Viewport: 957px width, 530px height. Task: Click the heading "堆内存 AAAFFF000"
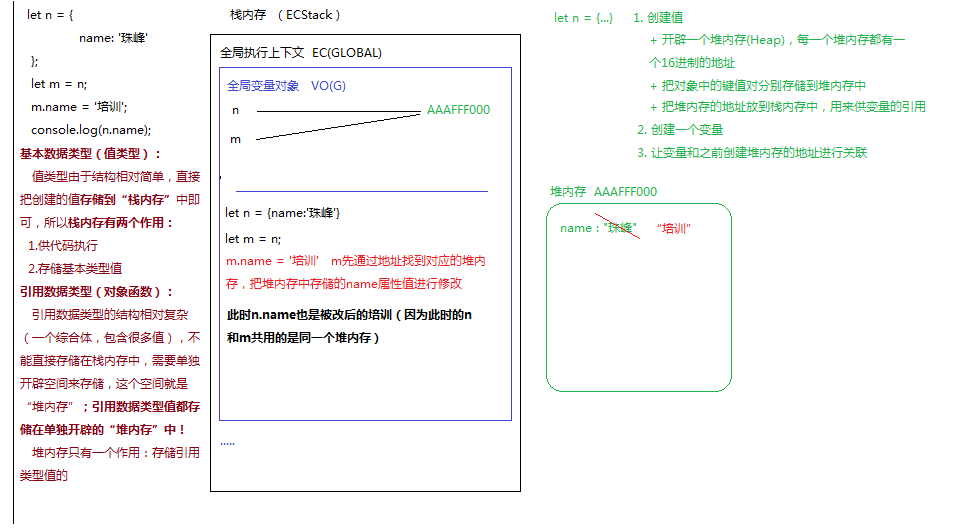click(604, 192)
